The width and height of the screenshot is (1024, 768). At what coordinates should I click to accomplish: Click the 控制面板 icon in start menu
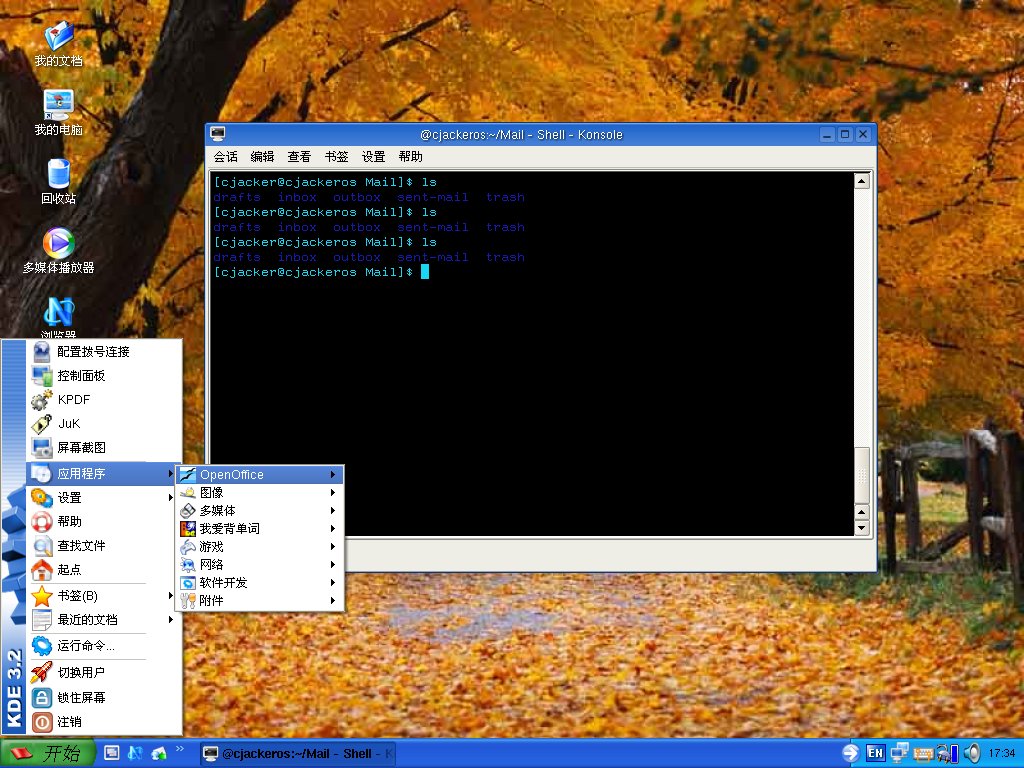tap(42, 376)
